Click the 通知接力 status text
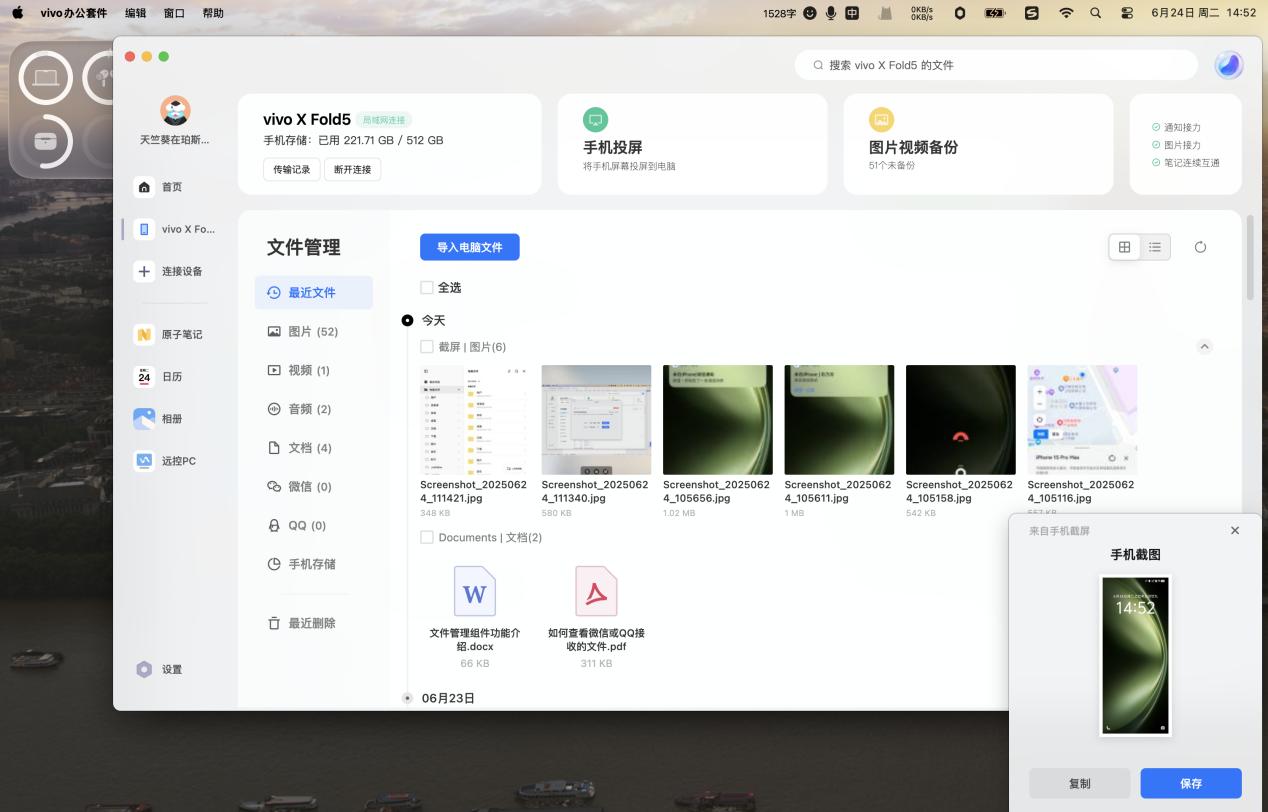The width and height of the screenshot is (1268, 812). pos(1182,128)
